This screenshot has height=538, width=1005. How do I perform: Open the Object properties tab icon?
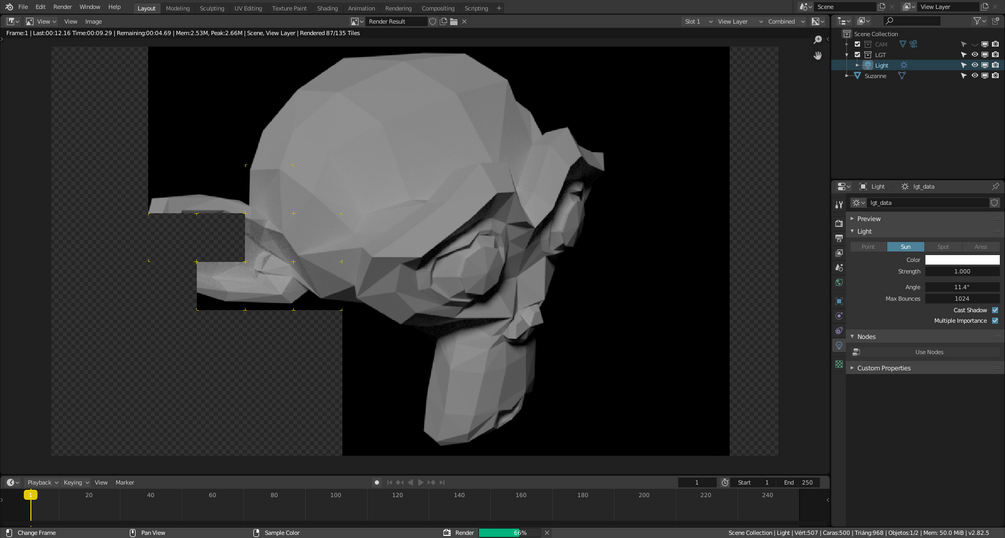839,301
